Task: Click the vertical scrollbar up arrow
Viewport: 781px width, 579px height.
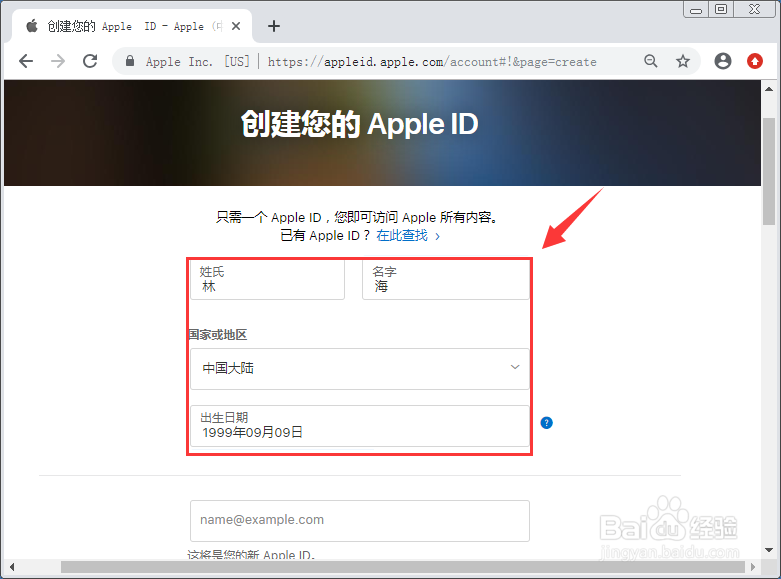Action: 769,89
